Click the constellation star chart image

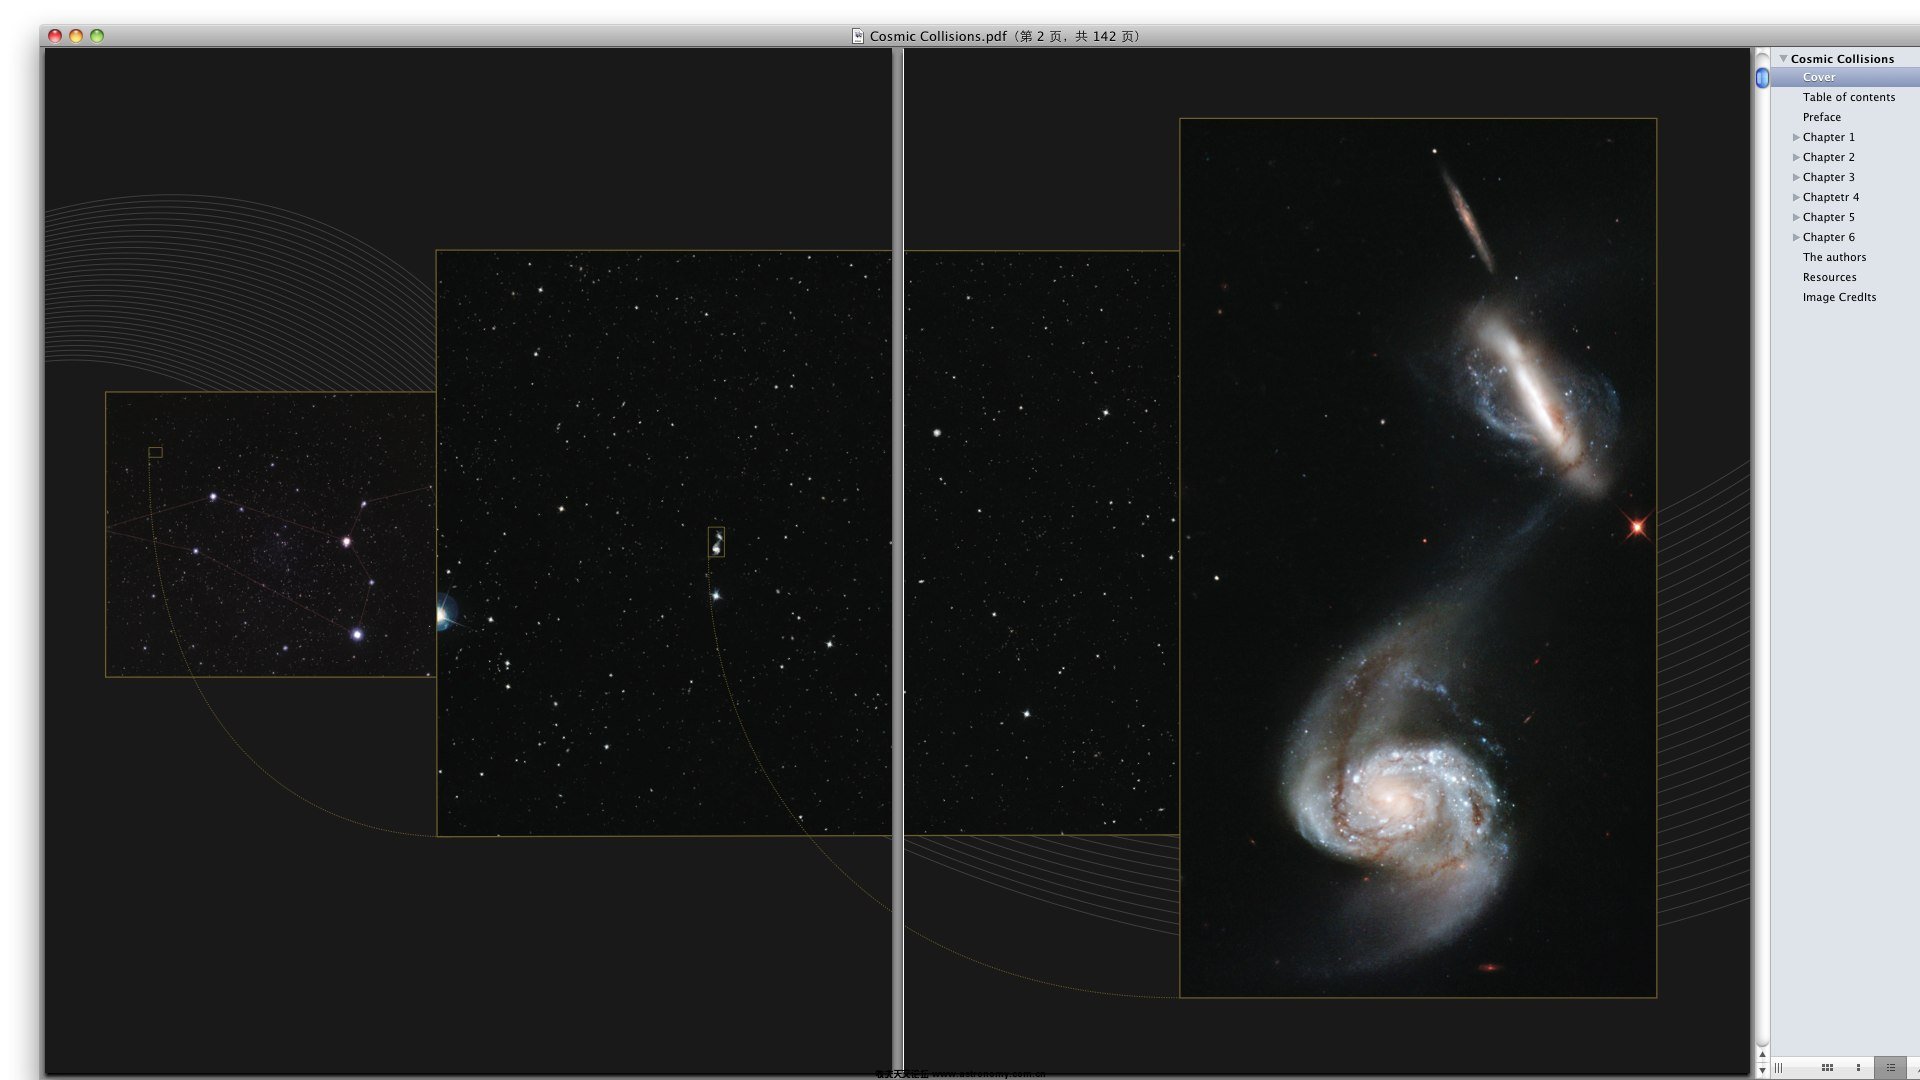270,534
